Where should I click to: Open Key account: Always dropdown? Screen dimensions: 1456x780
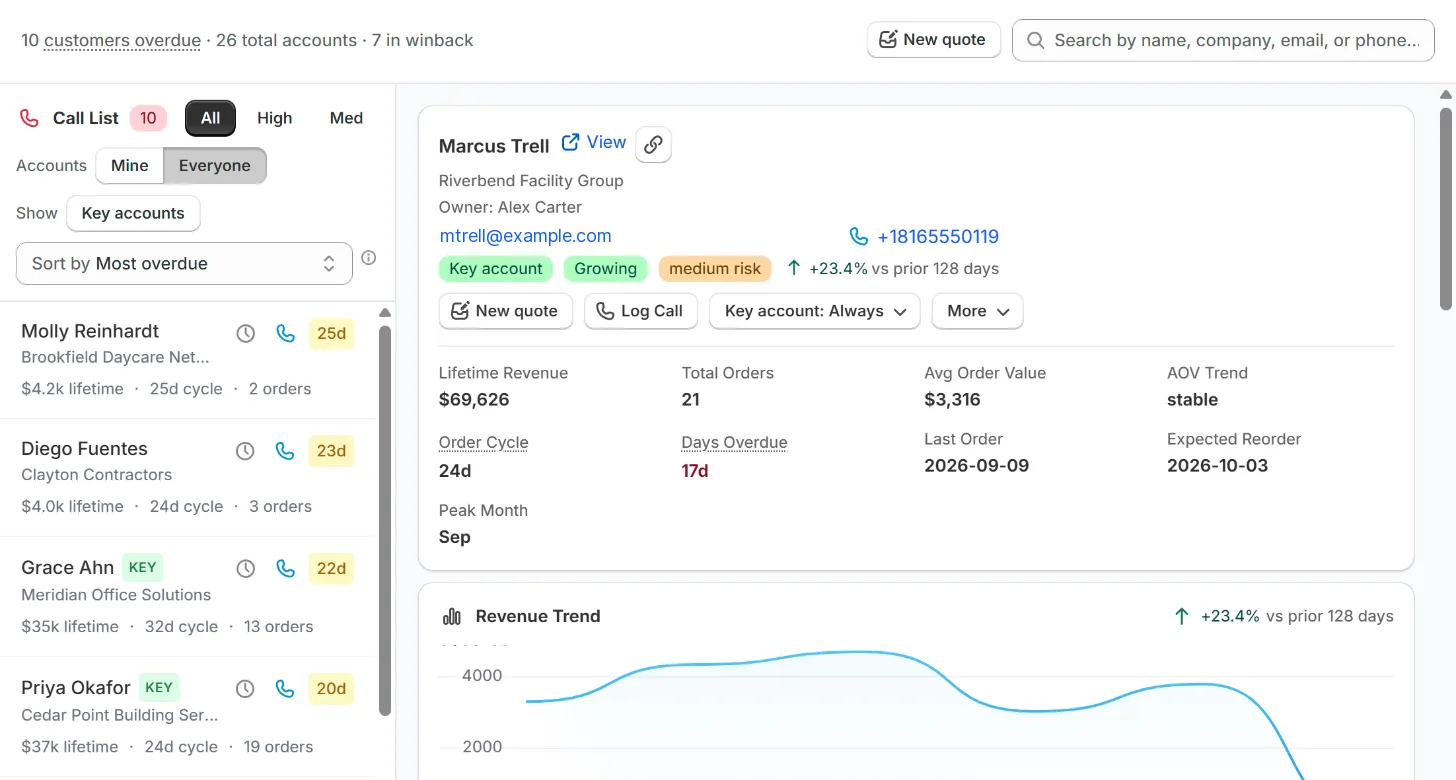(x=815, y=311)
